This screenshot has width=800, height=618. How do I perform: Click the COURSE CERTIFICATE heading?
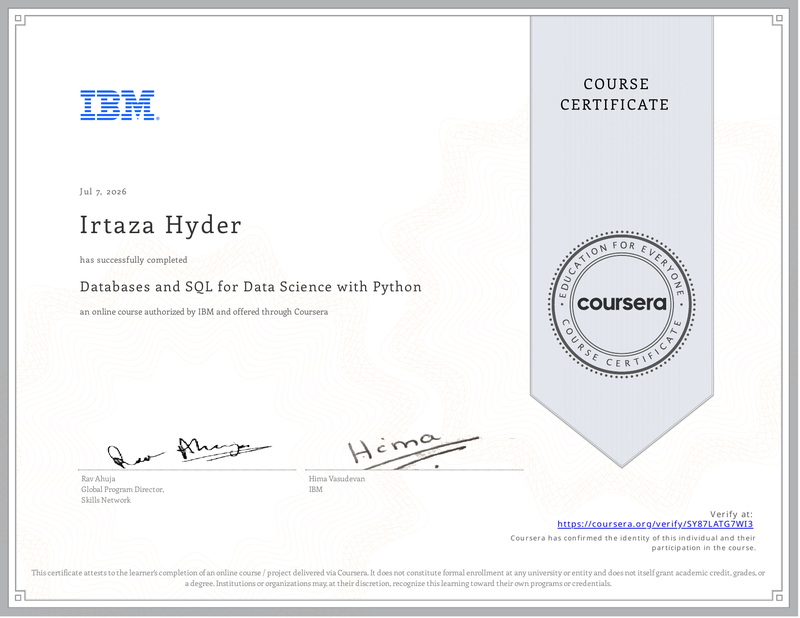(614, 94)
